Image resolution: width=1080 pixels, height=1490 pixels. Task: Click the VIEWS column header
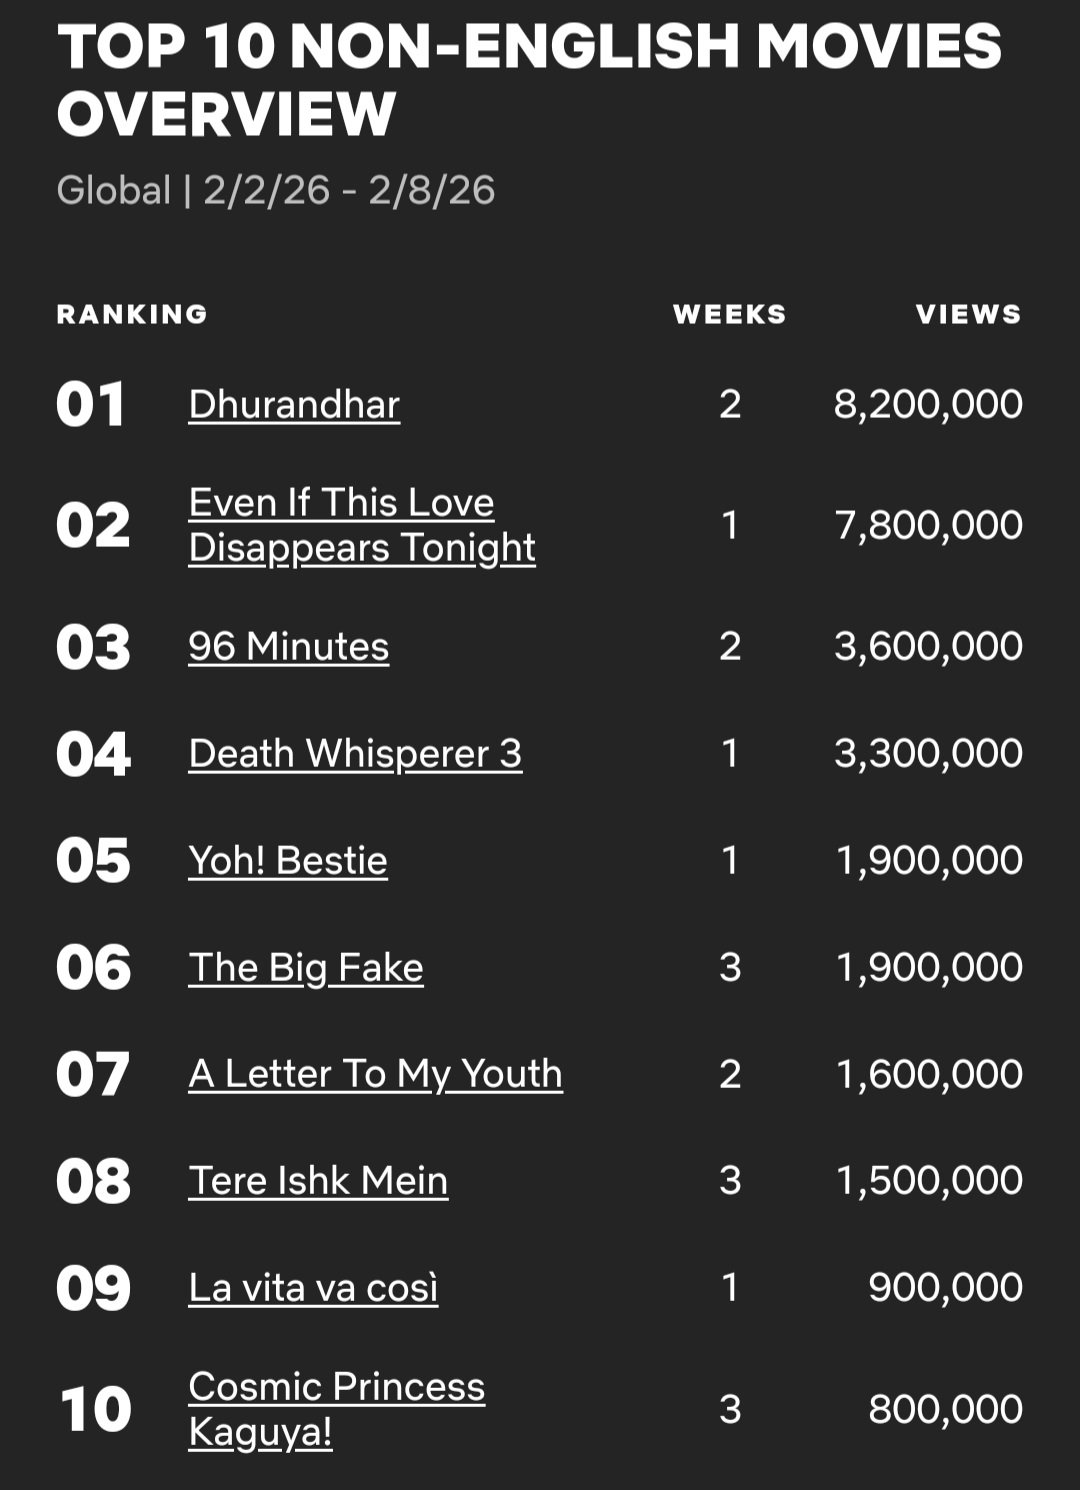tap(969, 314)
